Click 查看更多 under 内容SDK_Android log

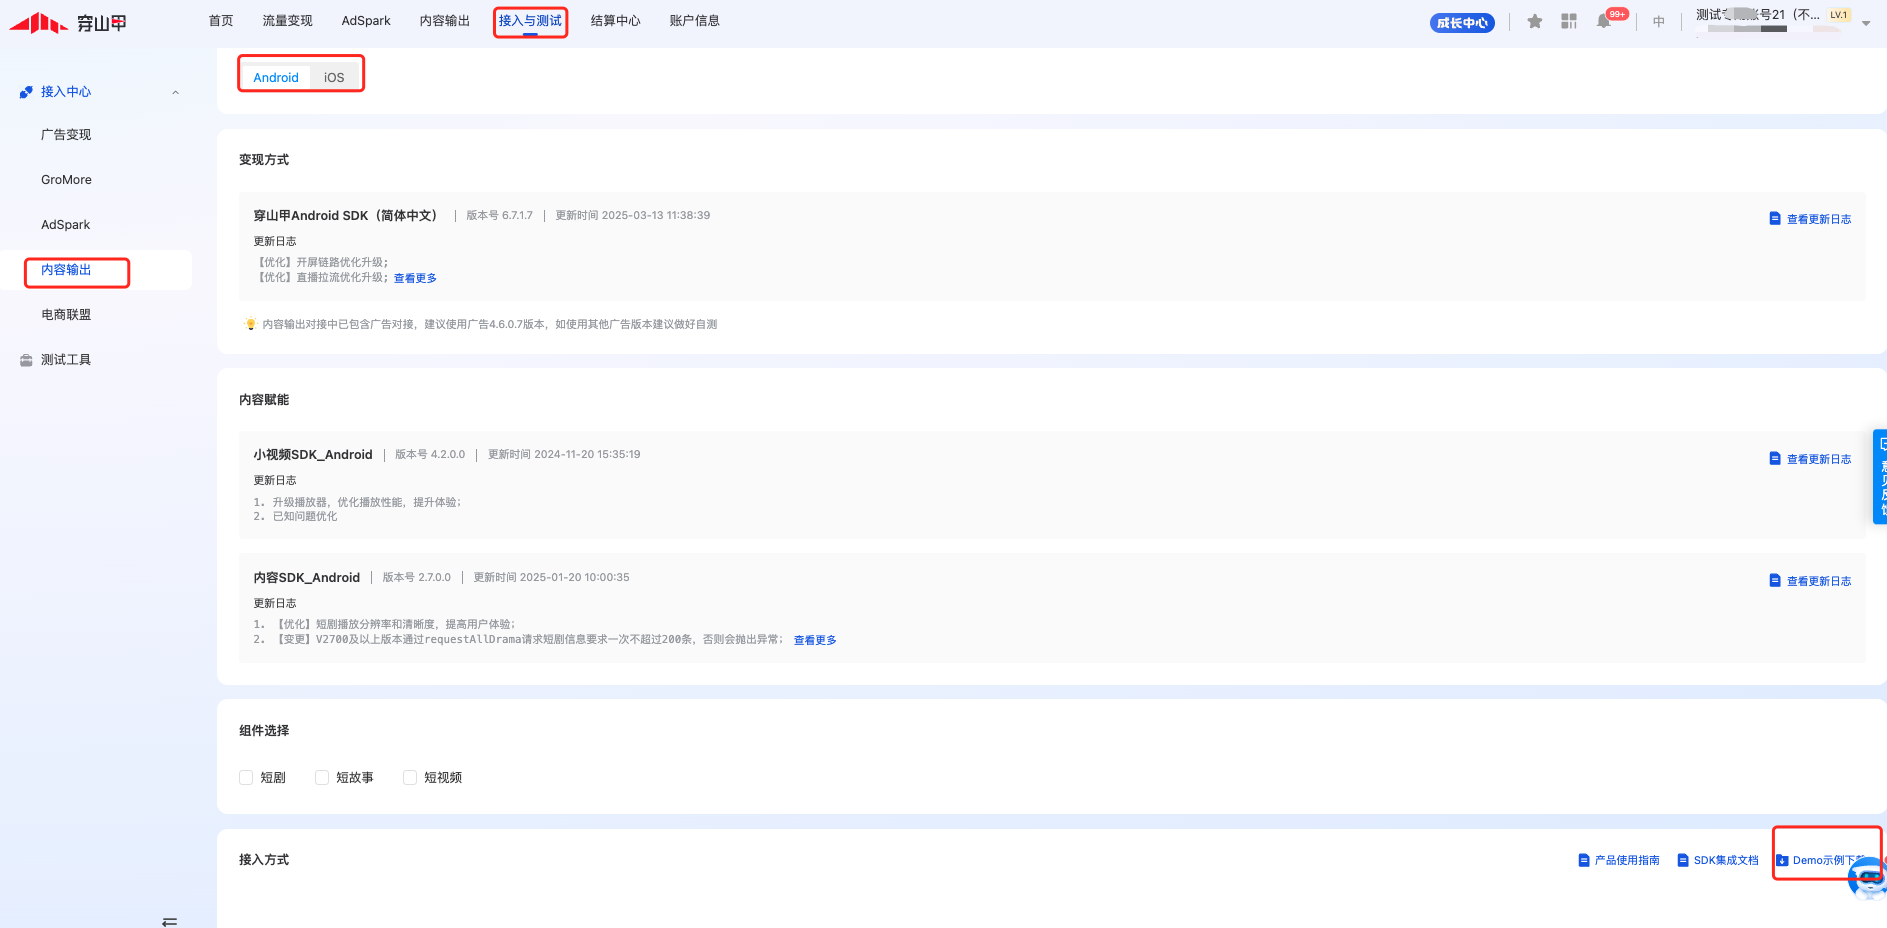(815, 640)
